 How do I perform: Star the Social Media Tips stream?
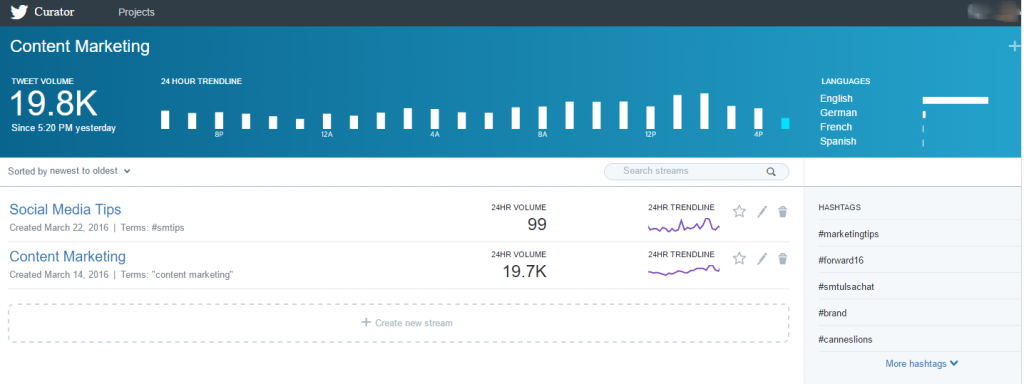click(x=739, y=211)
